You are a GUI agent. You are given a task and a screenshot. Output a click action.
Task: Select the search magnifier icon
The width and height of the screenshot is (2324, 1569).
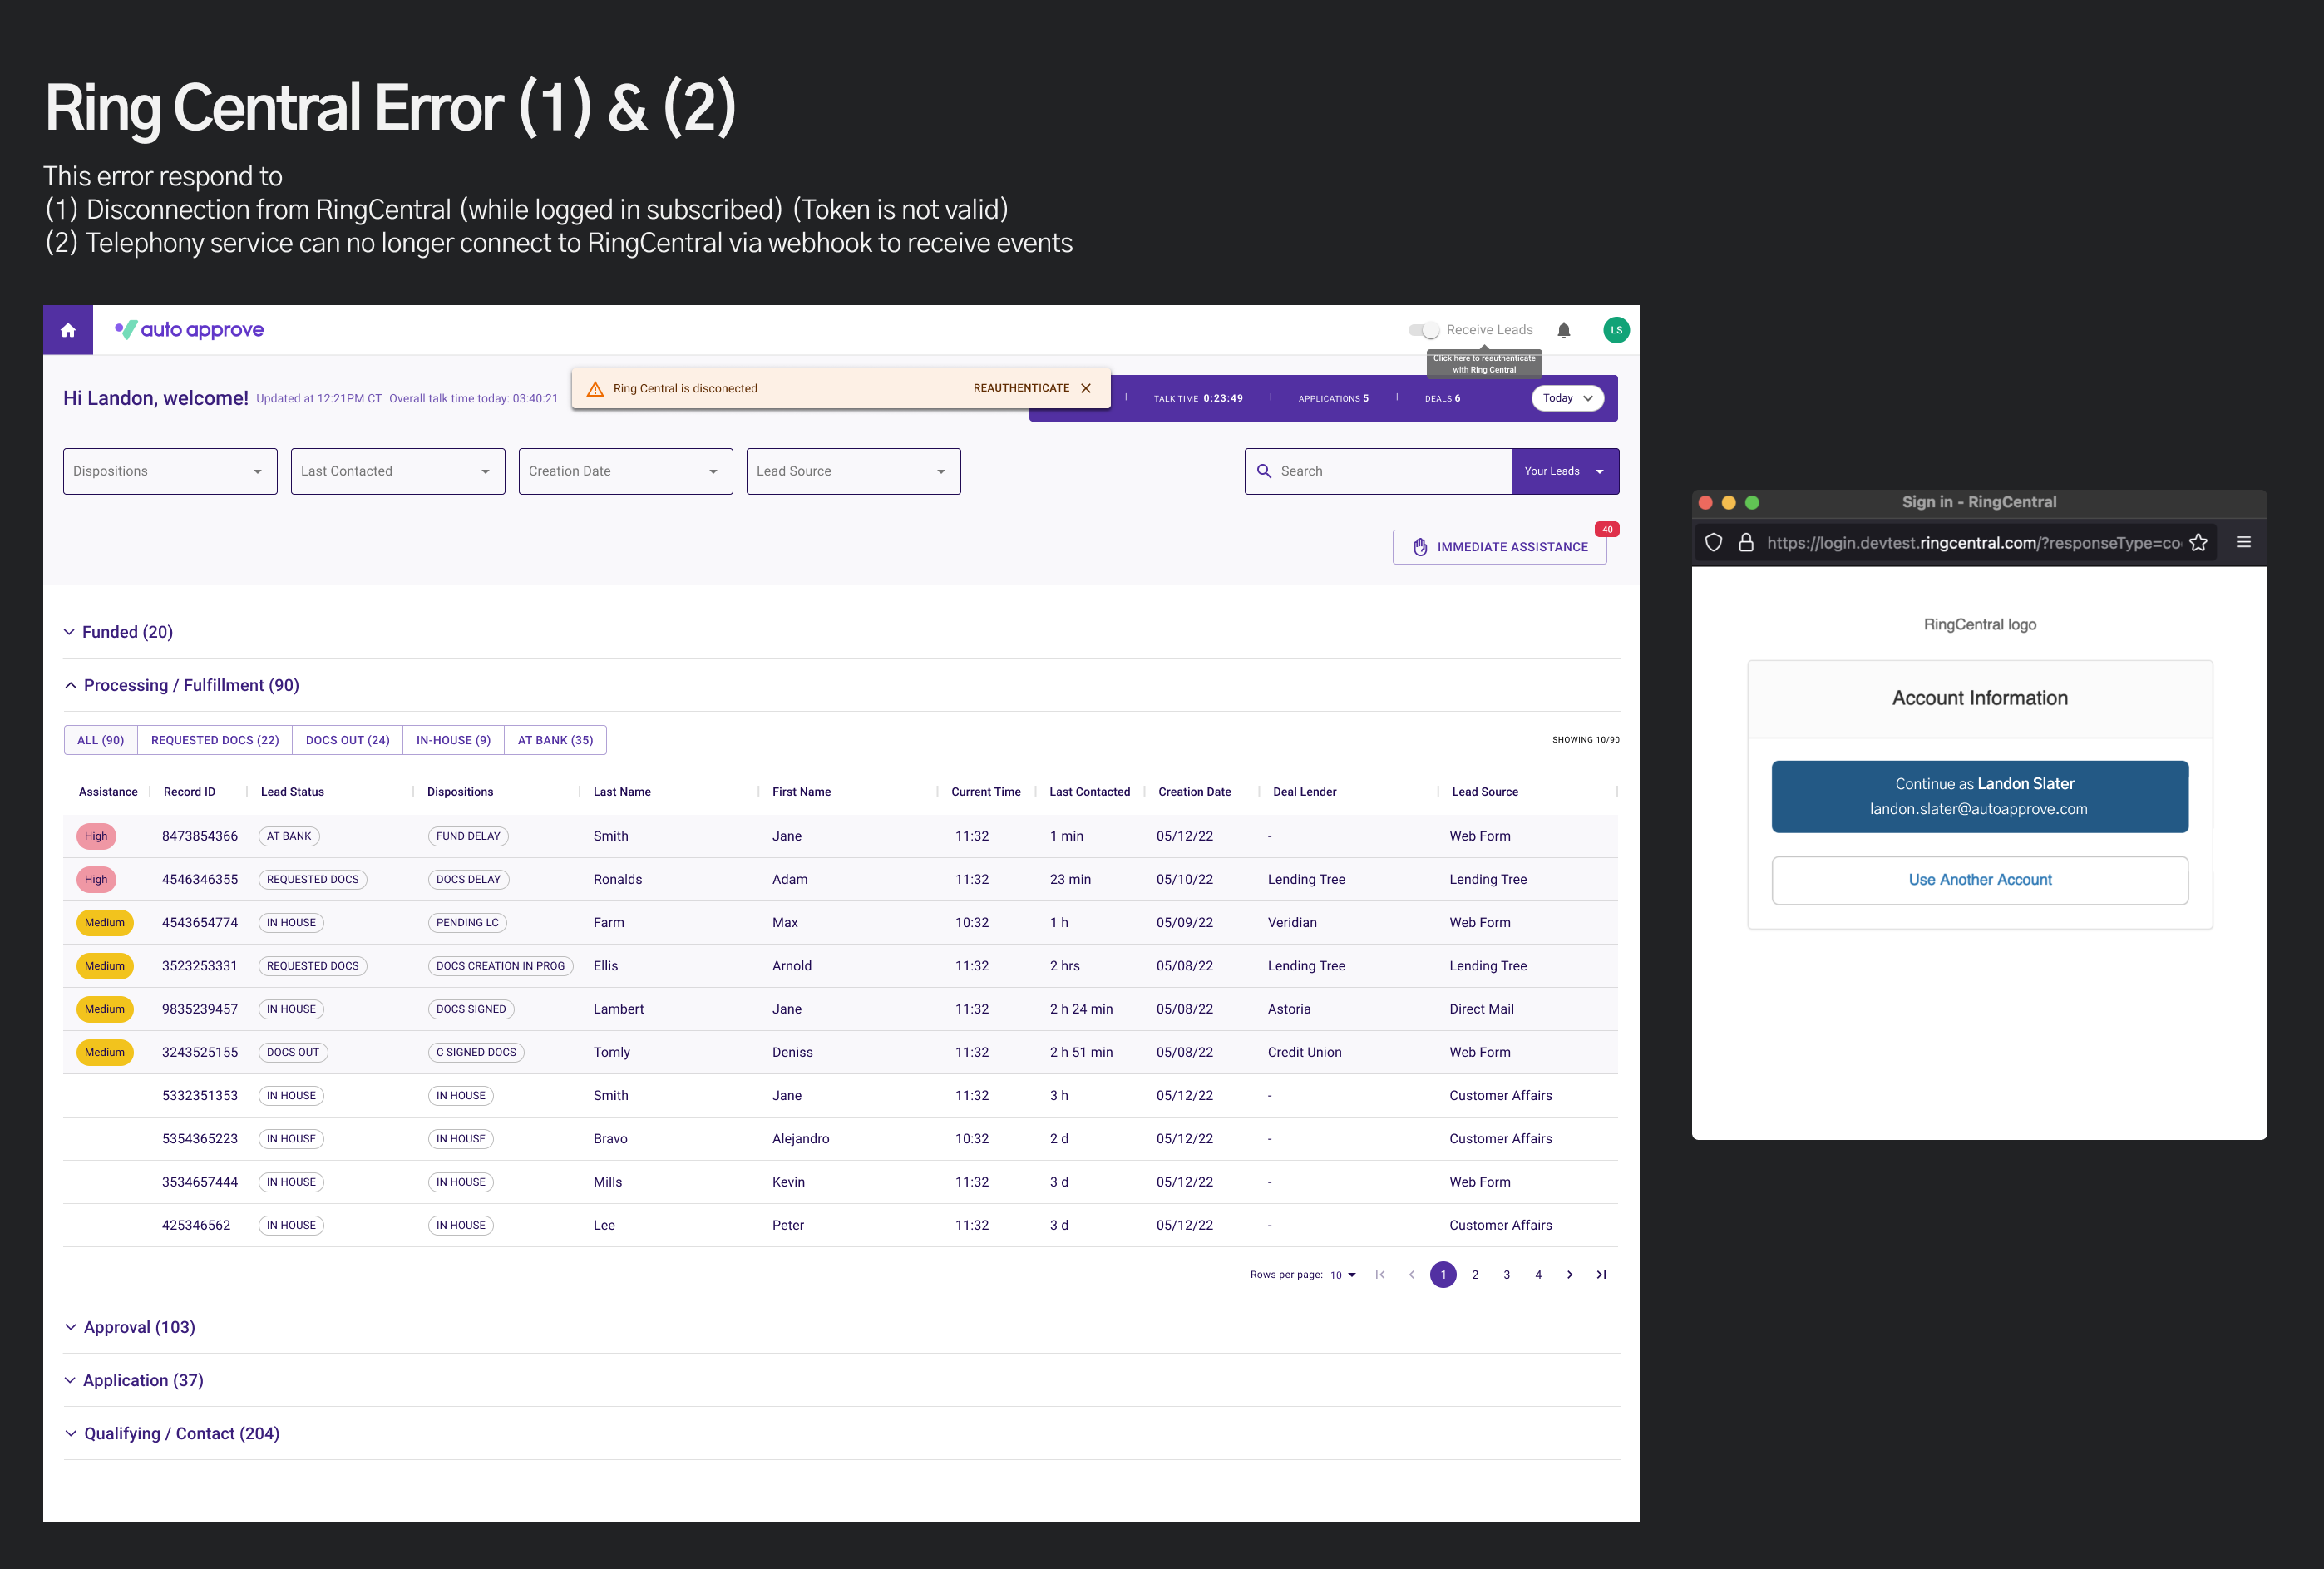pos(1264,471)
